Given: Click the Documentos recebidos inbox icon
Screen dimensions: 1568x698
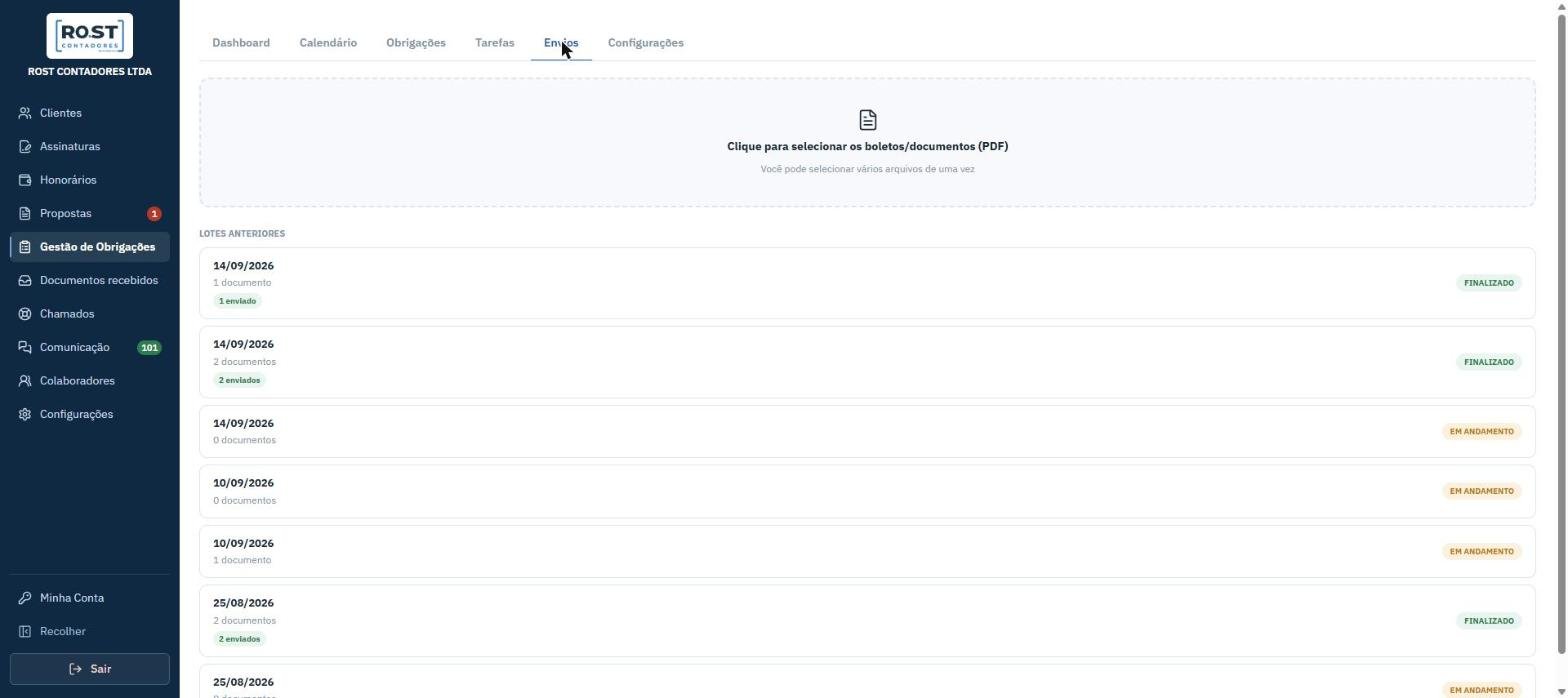Looking at the screenshot, I should click(25, 281).
